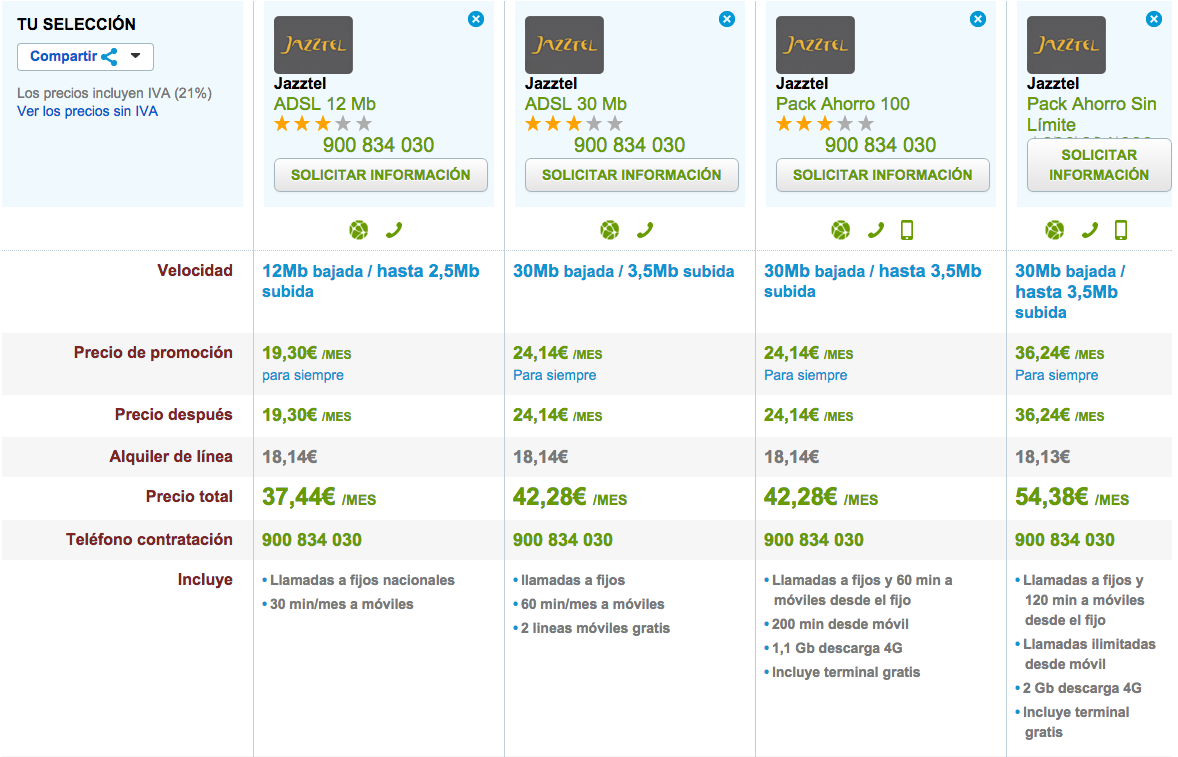
Task: Click the 'TU SELECCIÓN' heading
Action: (x=77, y=24)
